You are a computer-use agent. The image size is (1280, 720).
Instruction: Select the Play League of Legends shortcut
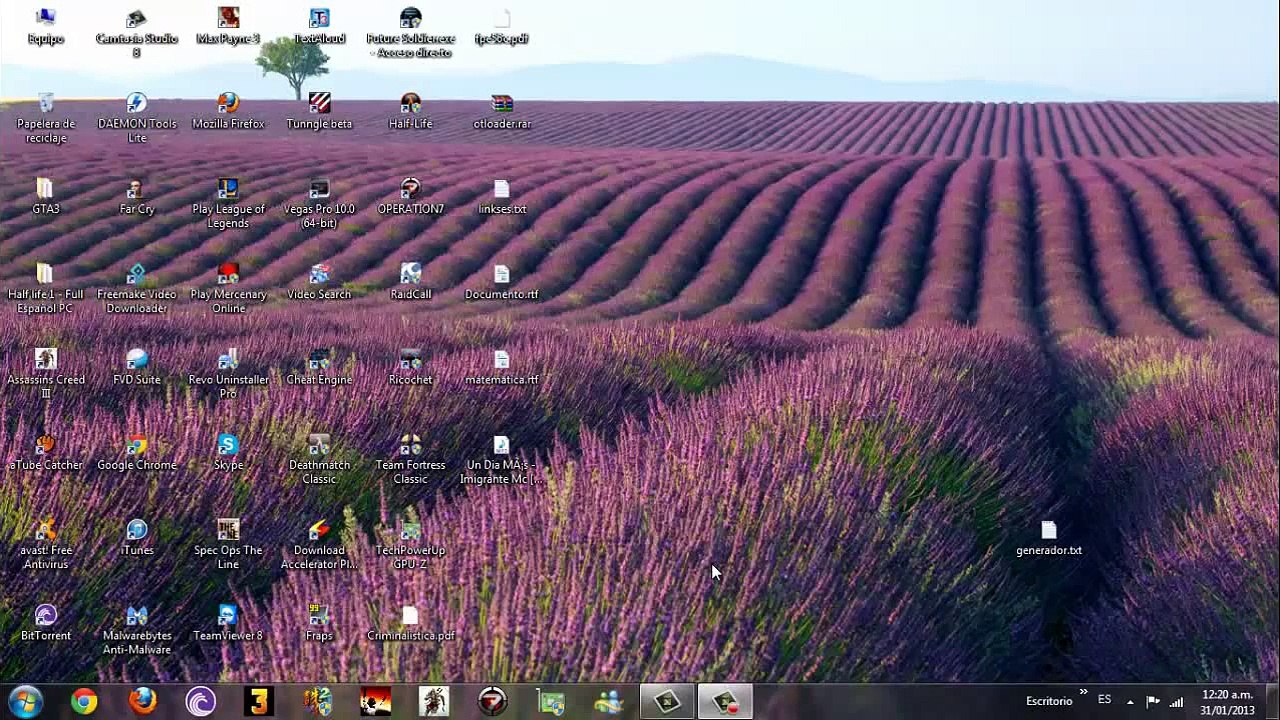[228, 203]
